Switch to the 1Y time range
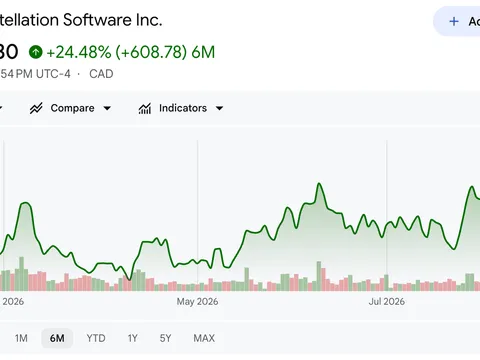The image size is (480, 360). point(133,338)
